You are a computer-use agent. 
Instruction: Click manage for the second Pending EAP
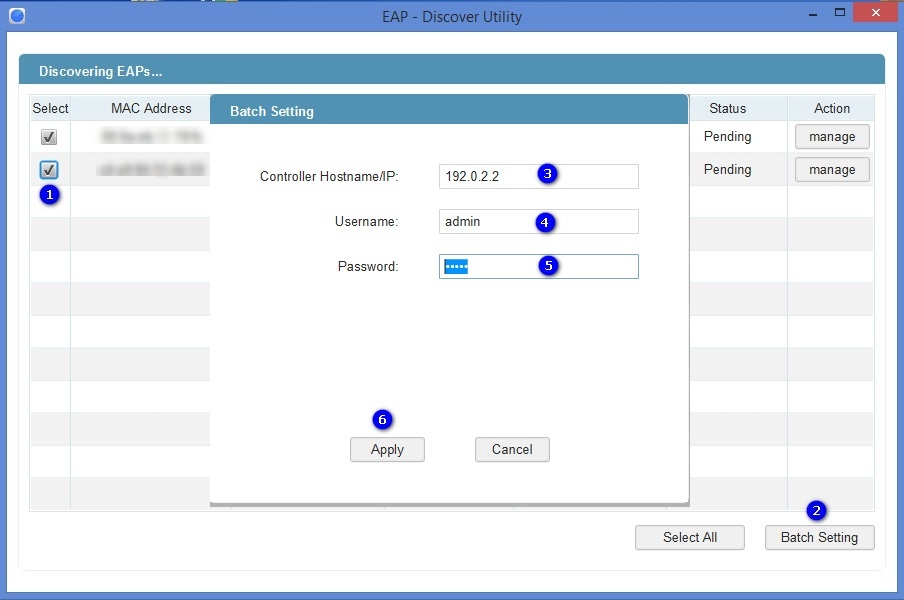coord(832,169)
